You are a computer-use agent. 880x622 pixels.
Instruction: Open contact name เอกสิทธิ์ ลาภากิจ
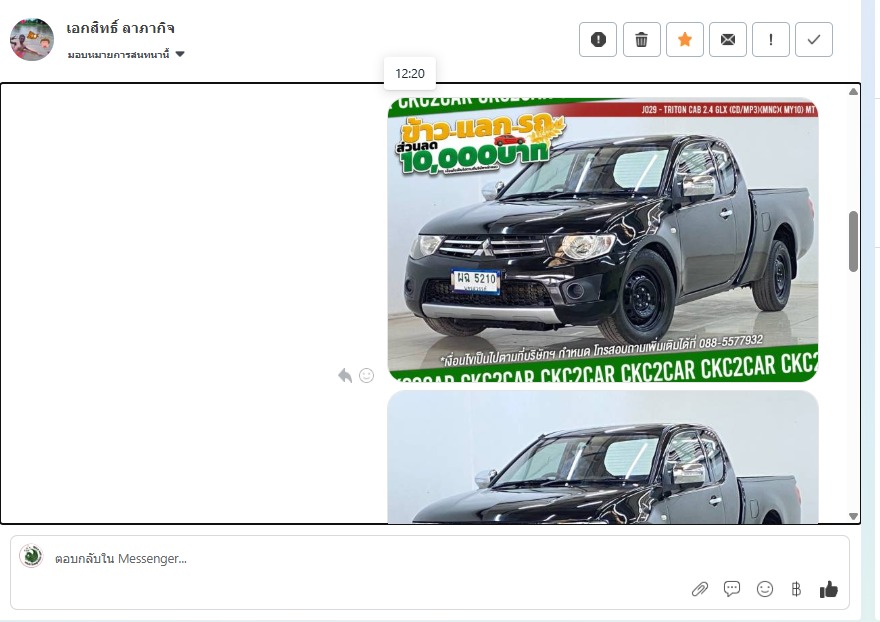pyautogui.click(x=120, y=28)
